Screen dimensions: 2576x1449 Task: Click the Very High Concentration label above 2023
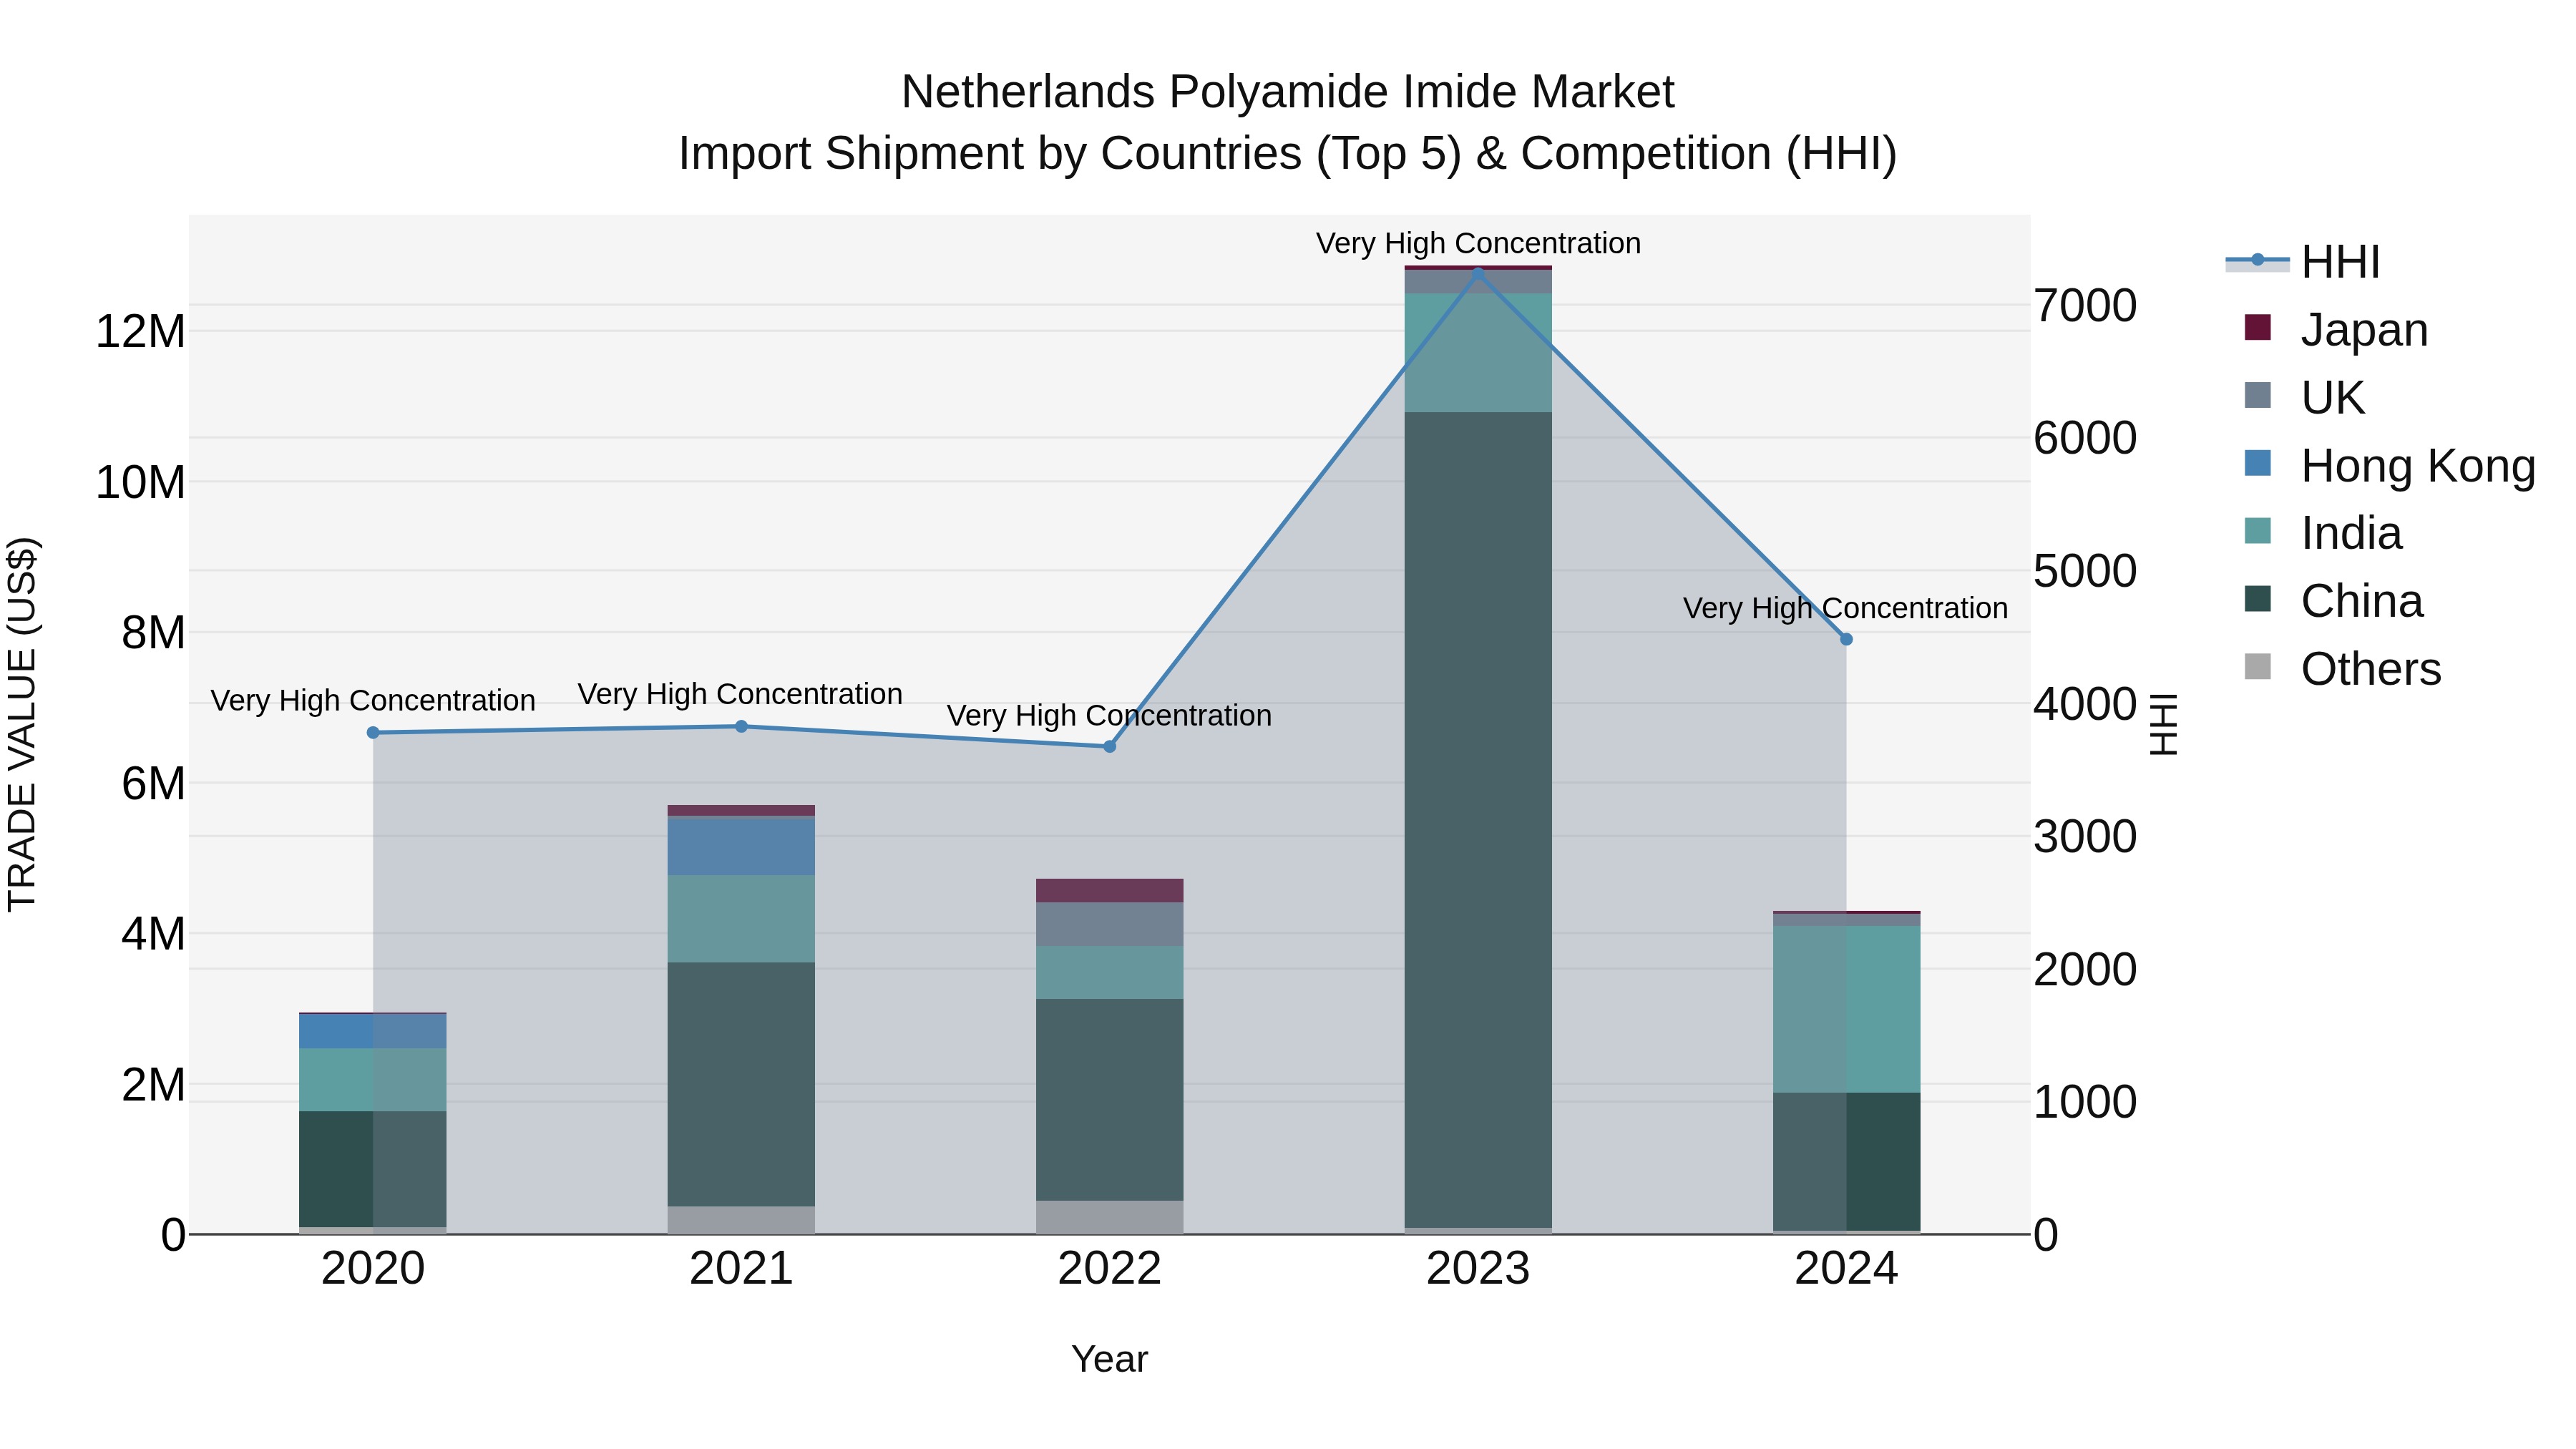1478,244
